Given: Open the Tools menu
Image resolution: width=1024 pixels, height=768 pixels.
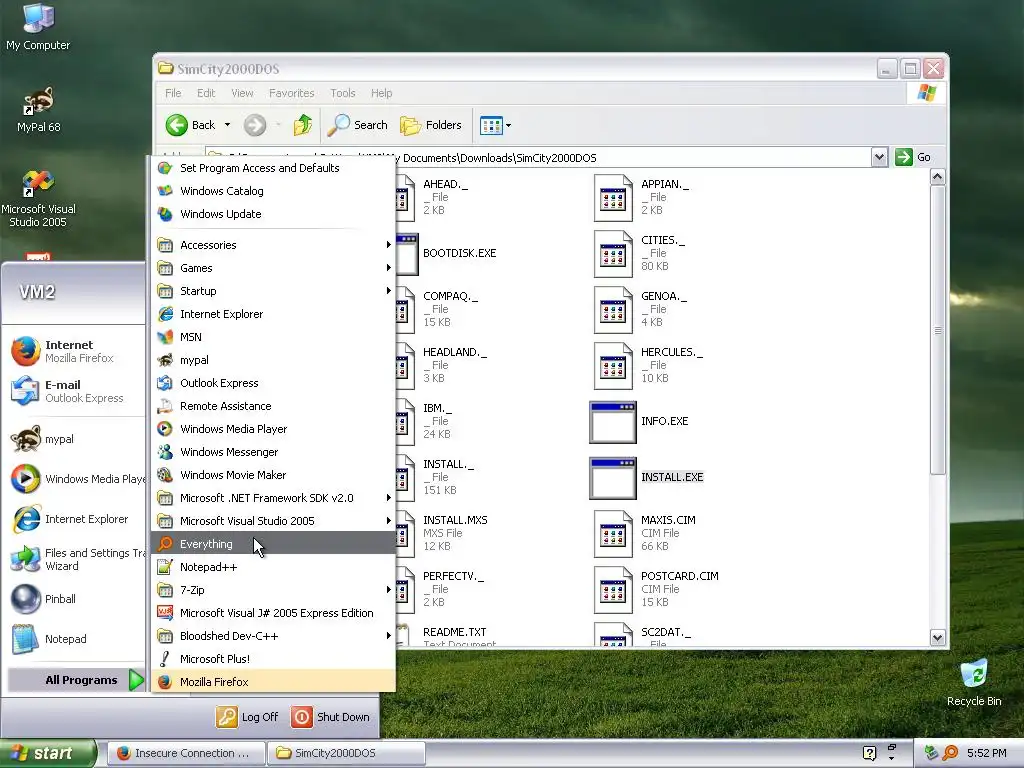Looking at the screenshot, I should pyautogui.click(x=342, y=93).
